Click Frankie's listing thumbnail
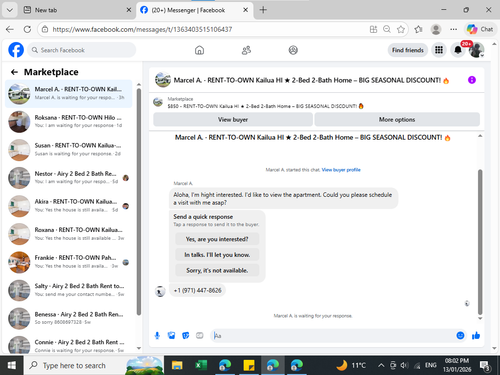 point(19,262)
